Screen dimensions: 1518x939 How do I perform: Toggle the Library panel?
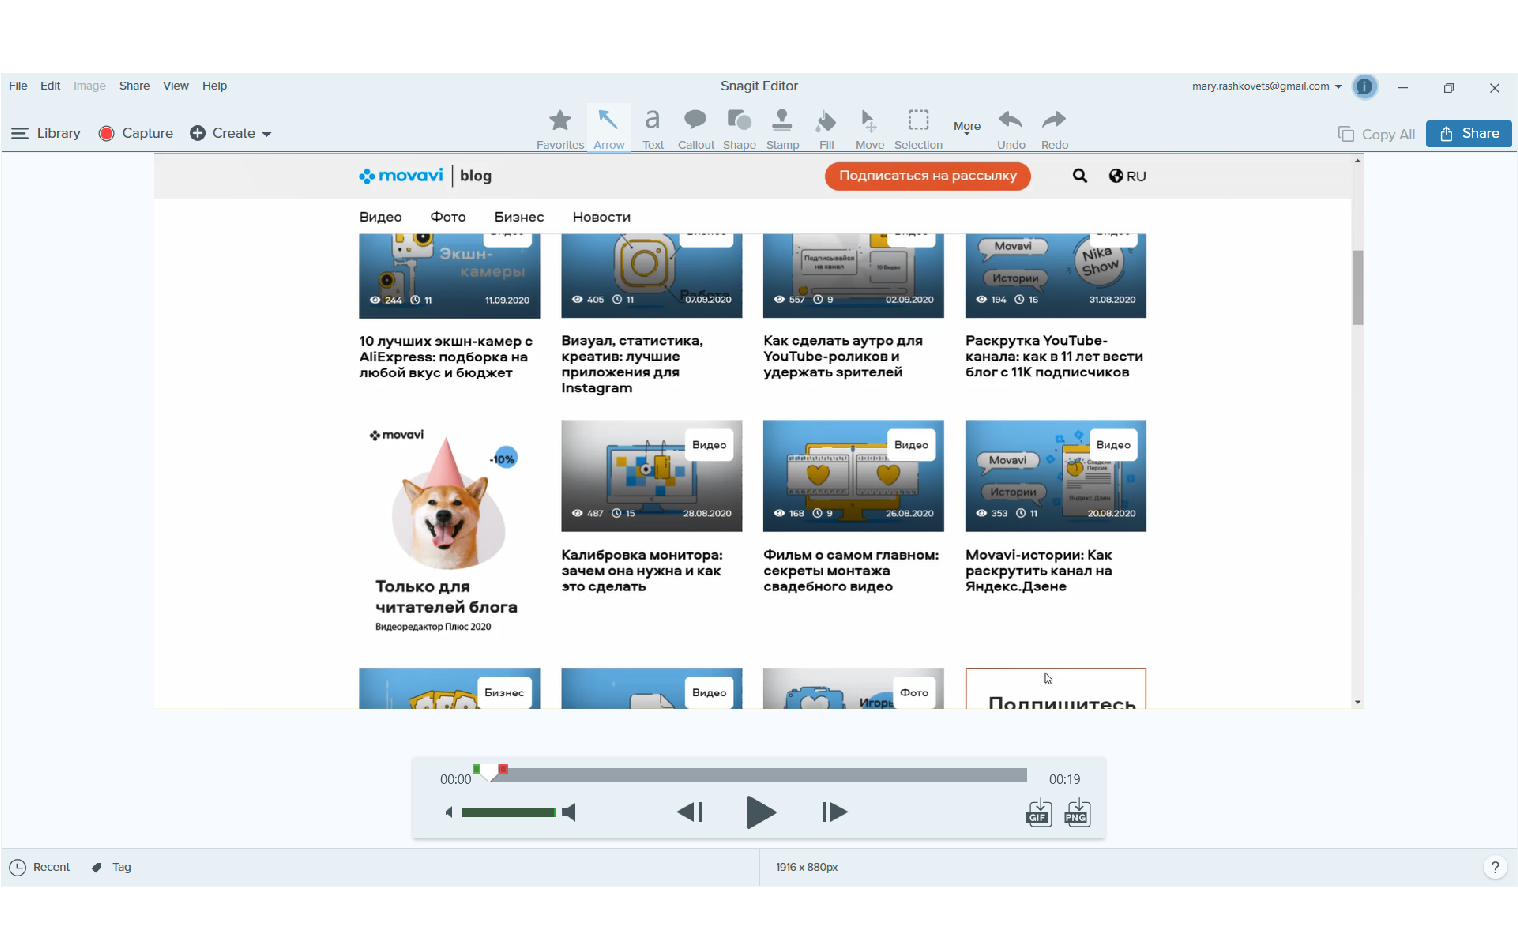46,133
